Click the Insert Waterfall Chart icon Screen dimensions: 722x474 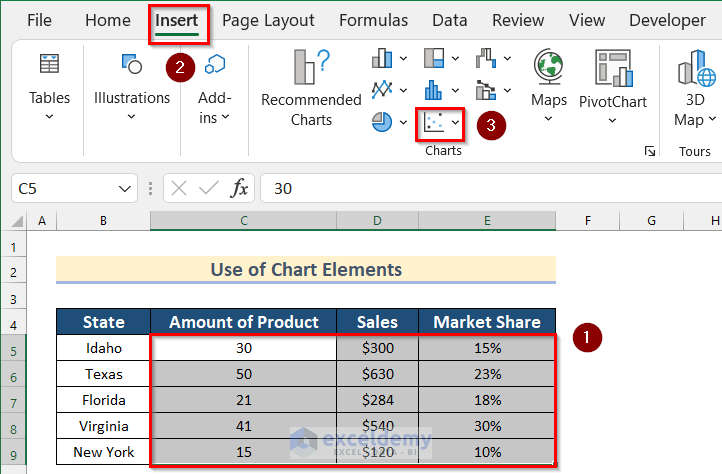click(487, 59)
